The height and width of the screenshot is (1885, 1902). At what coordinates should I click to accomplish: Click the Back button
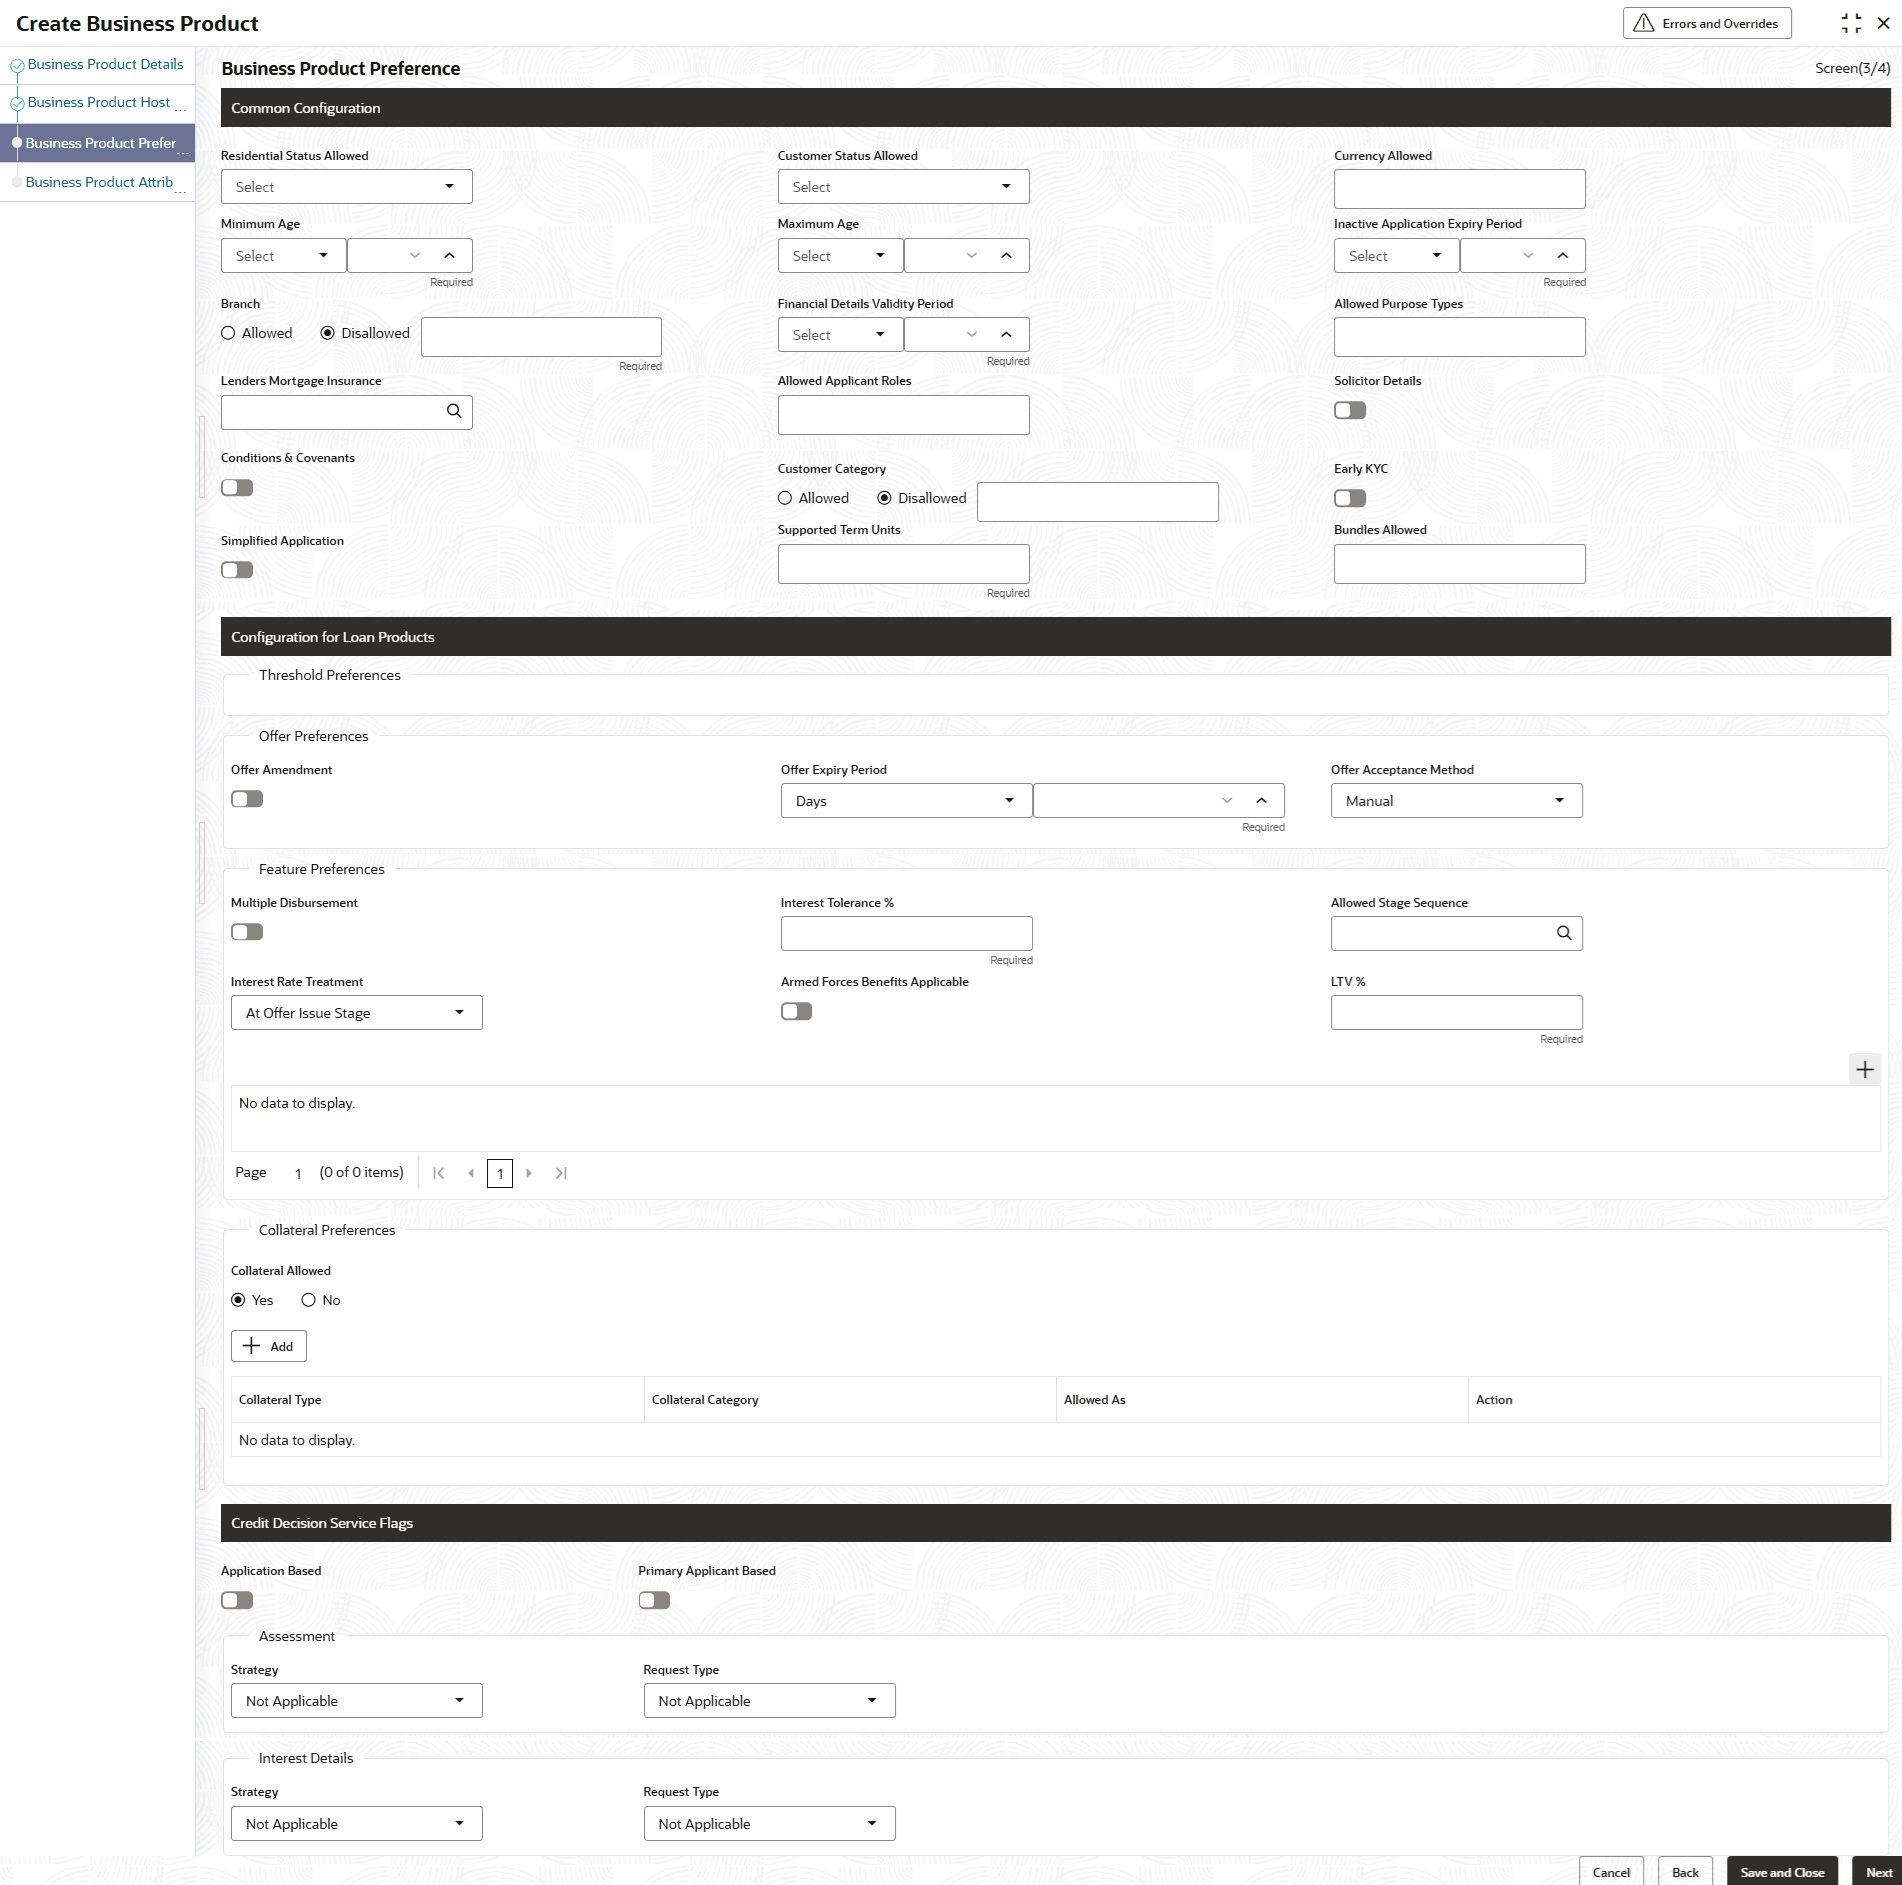click(1685, 1872)
